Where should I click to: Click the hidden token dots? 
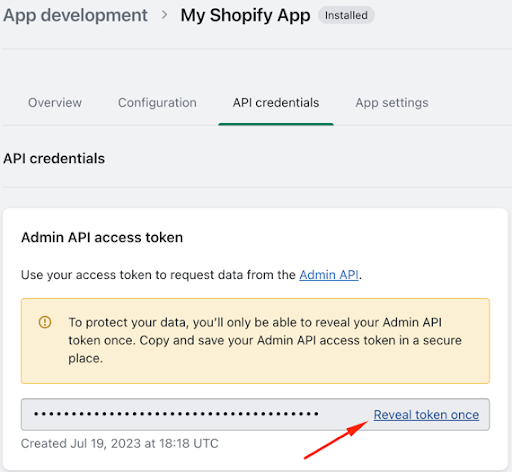point(176,414)
